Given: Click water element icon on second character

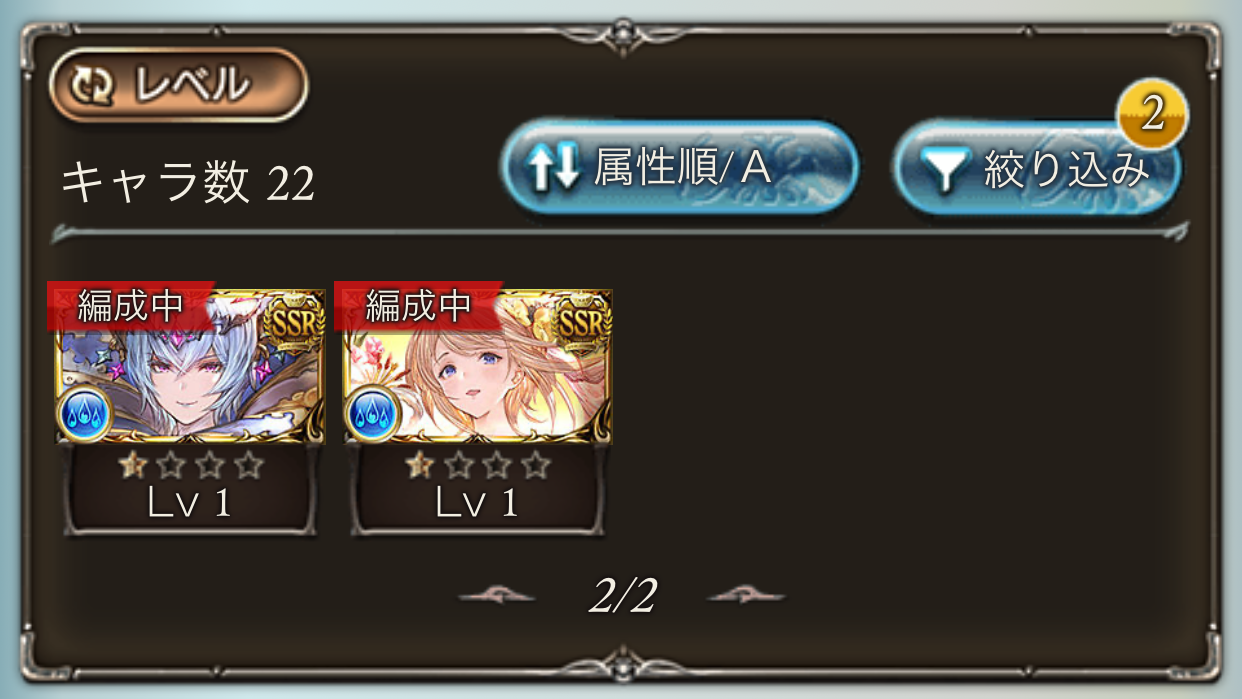Looking at the screenshot, I should (x=373, y=413).
